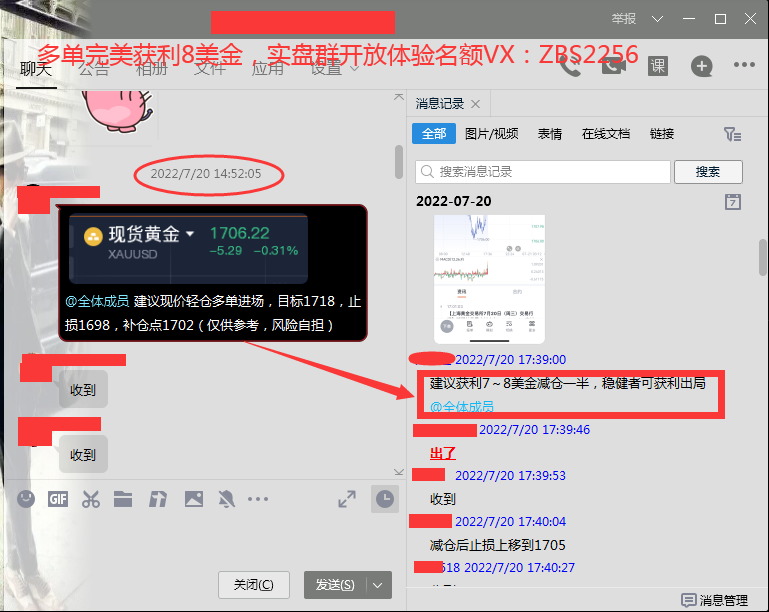Close the 消息记录 tab

(475, 104)
